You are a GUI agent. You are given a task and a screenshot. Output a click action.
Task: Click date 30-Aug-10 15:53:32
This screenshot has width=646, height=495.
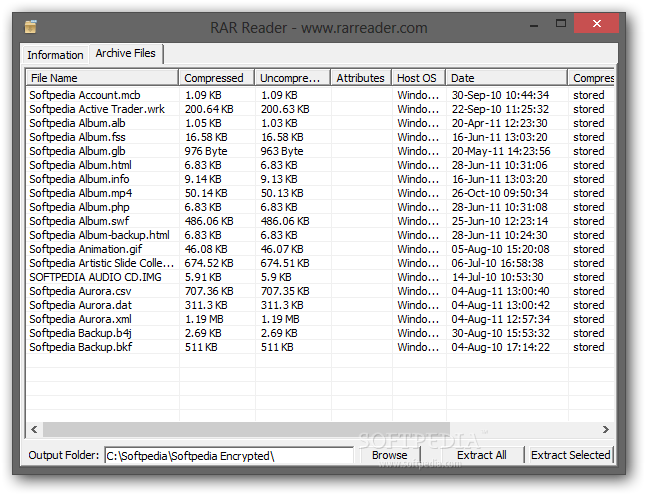coord(501,333)
